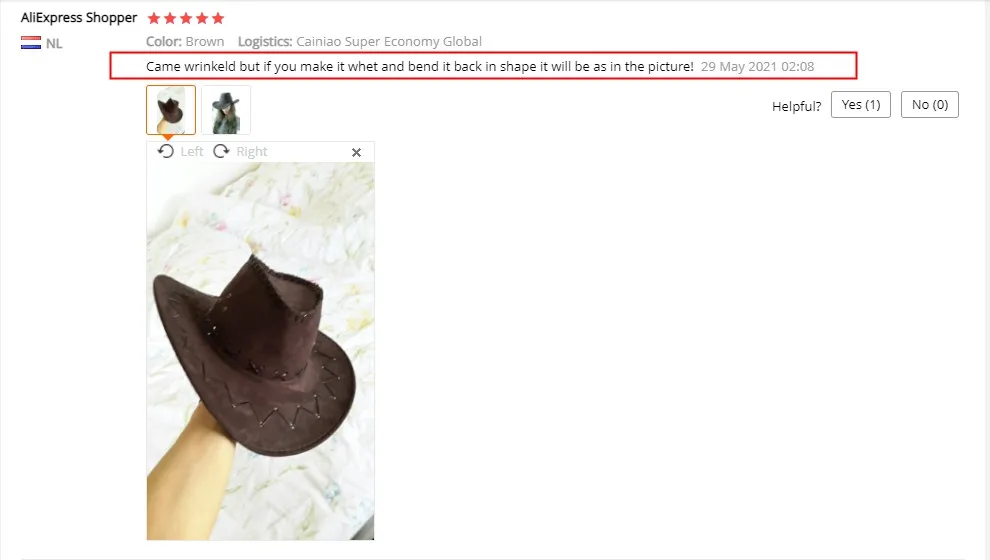990x560 pixels.
Task: Mark review helpful with Yes (1)
Action: pos(861,104)
